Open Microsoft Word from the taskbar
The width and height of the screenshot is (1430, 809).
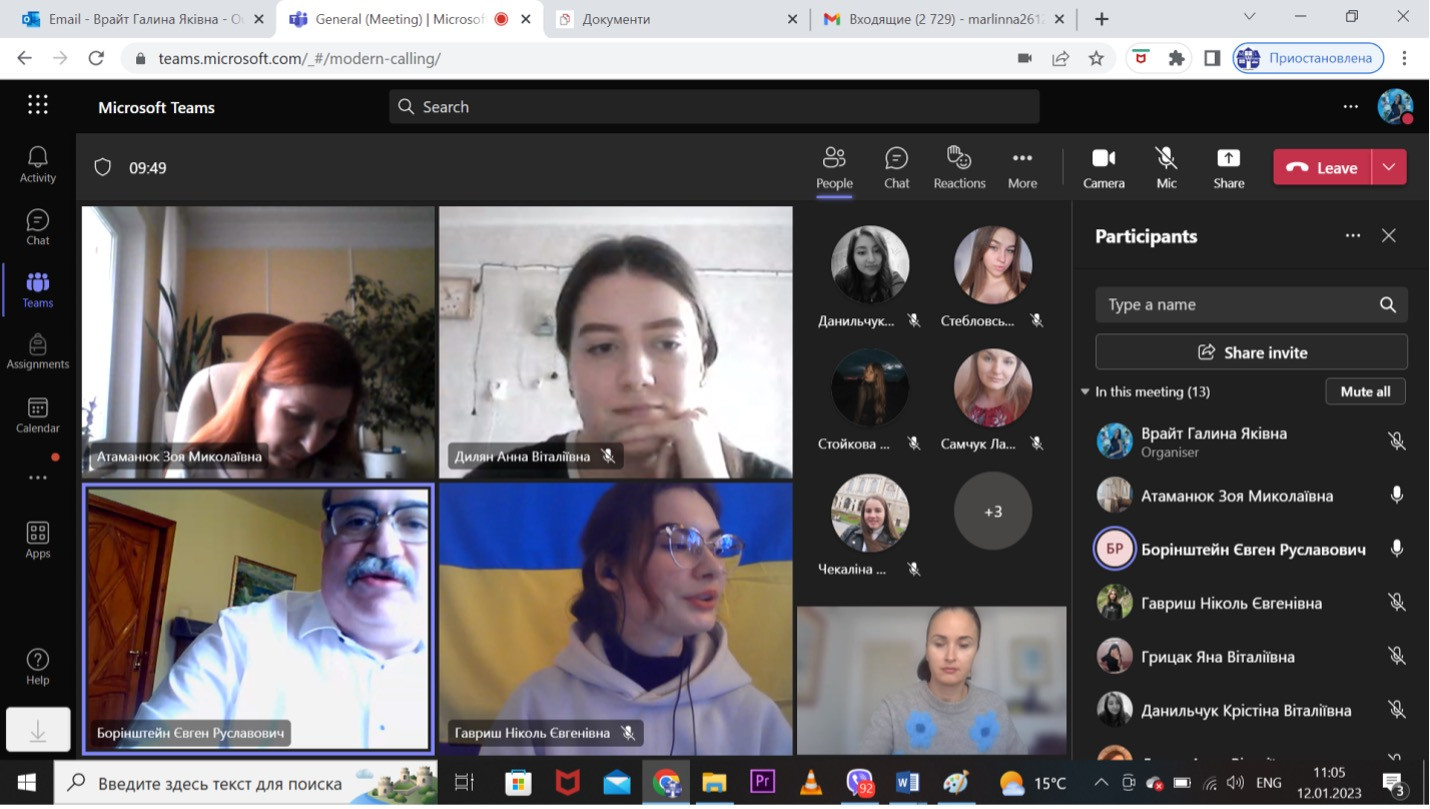pyautogui.click(x=907, y=783)
